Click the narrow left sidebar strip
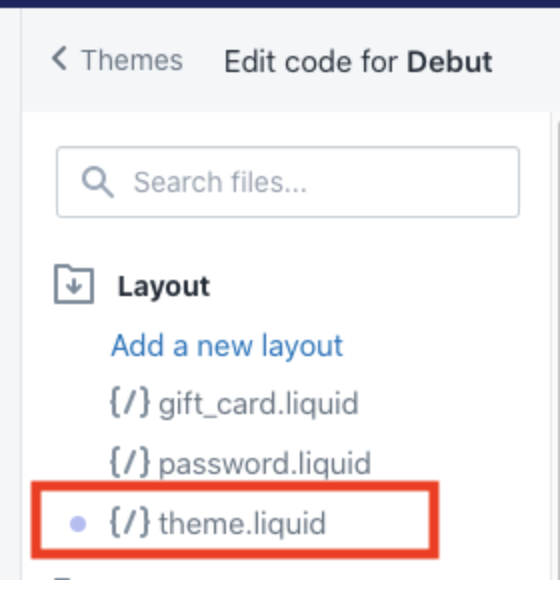Screen dimensions: 560x590 (x=11, y=293)
